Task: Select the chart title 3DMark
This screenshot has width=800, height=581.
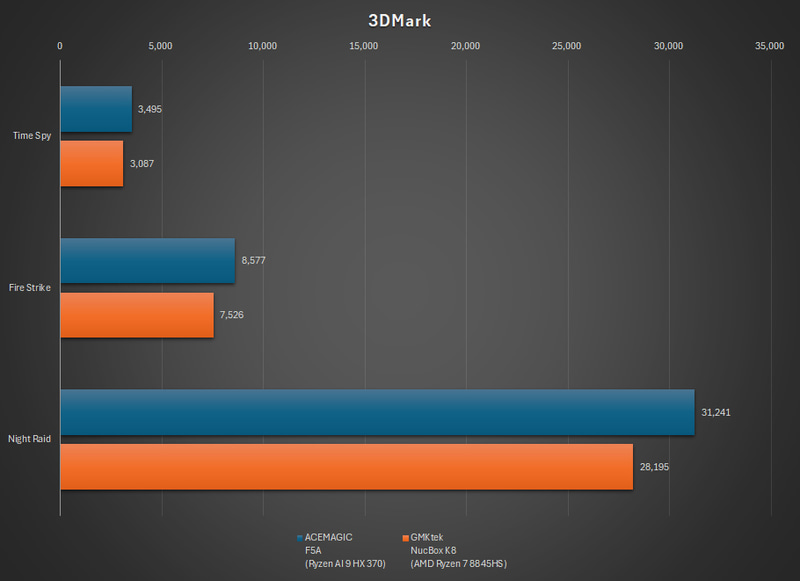Action: click(398, 20)
